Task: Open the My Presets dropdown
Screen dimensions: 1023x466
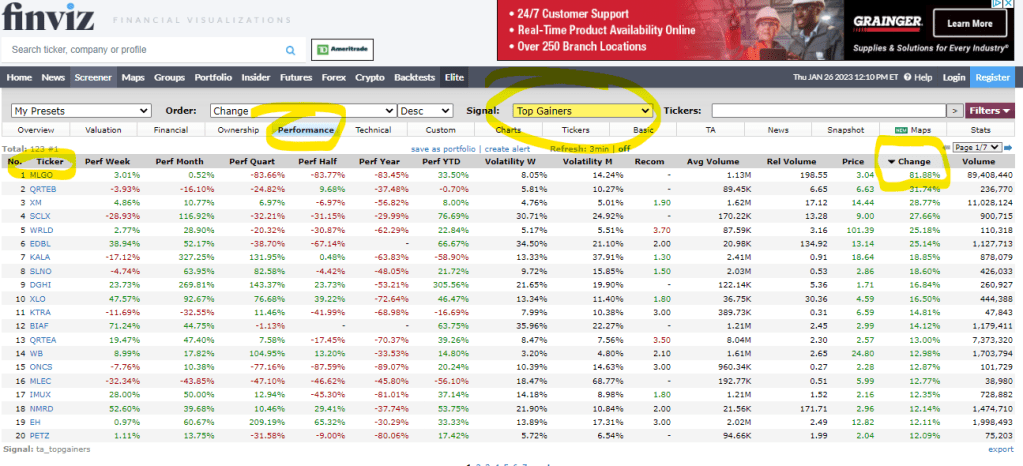Action: pyautogui.click(x=81, y=110)
